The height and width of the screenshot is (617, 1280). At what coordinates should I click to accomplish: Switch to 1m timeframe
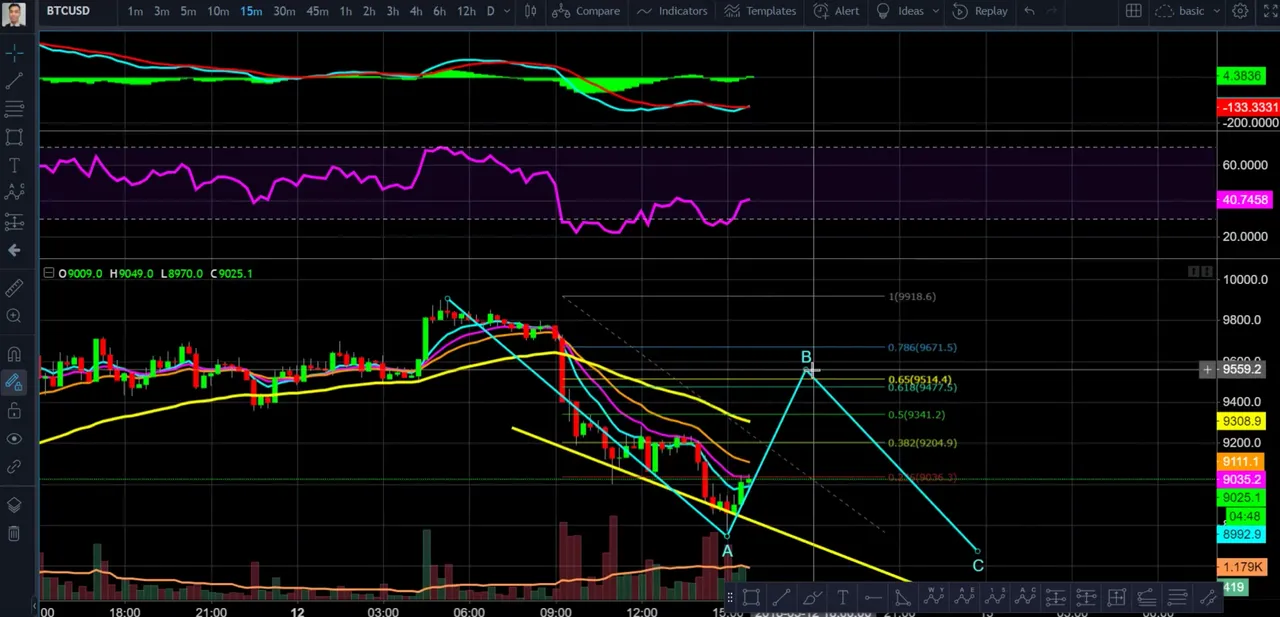(135, 11)
